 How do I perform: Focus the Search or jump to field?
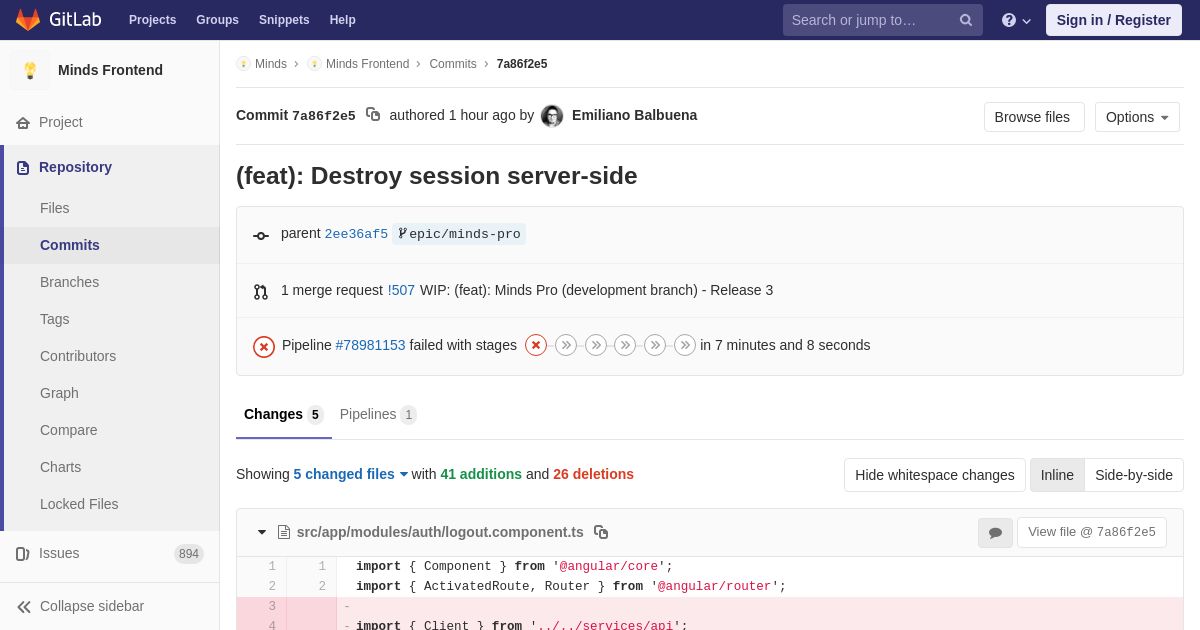click(870, 20)
